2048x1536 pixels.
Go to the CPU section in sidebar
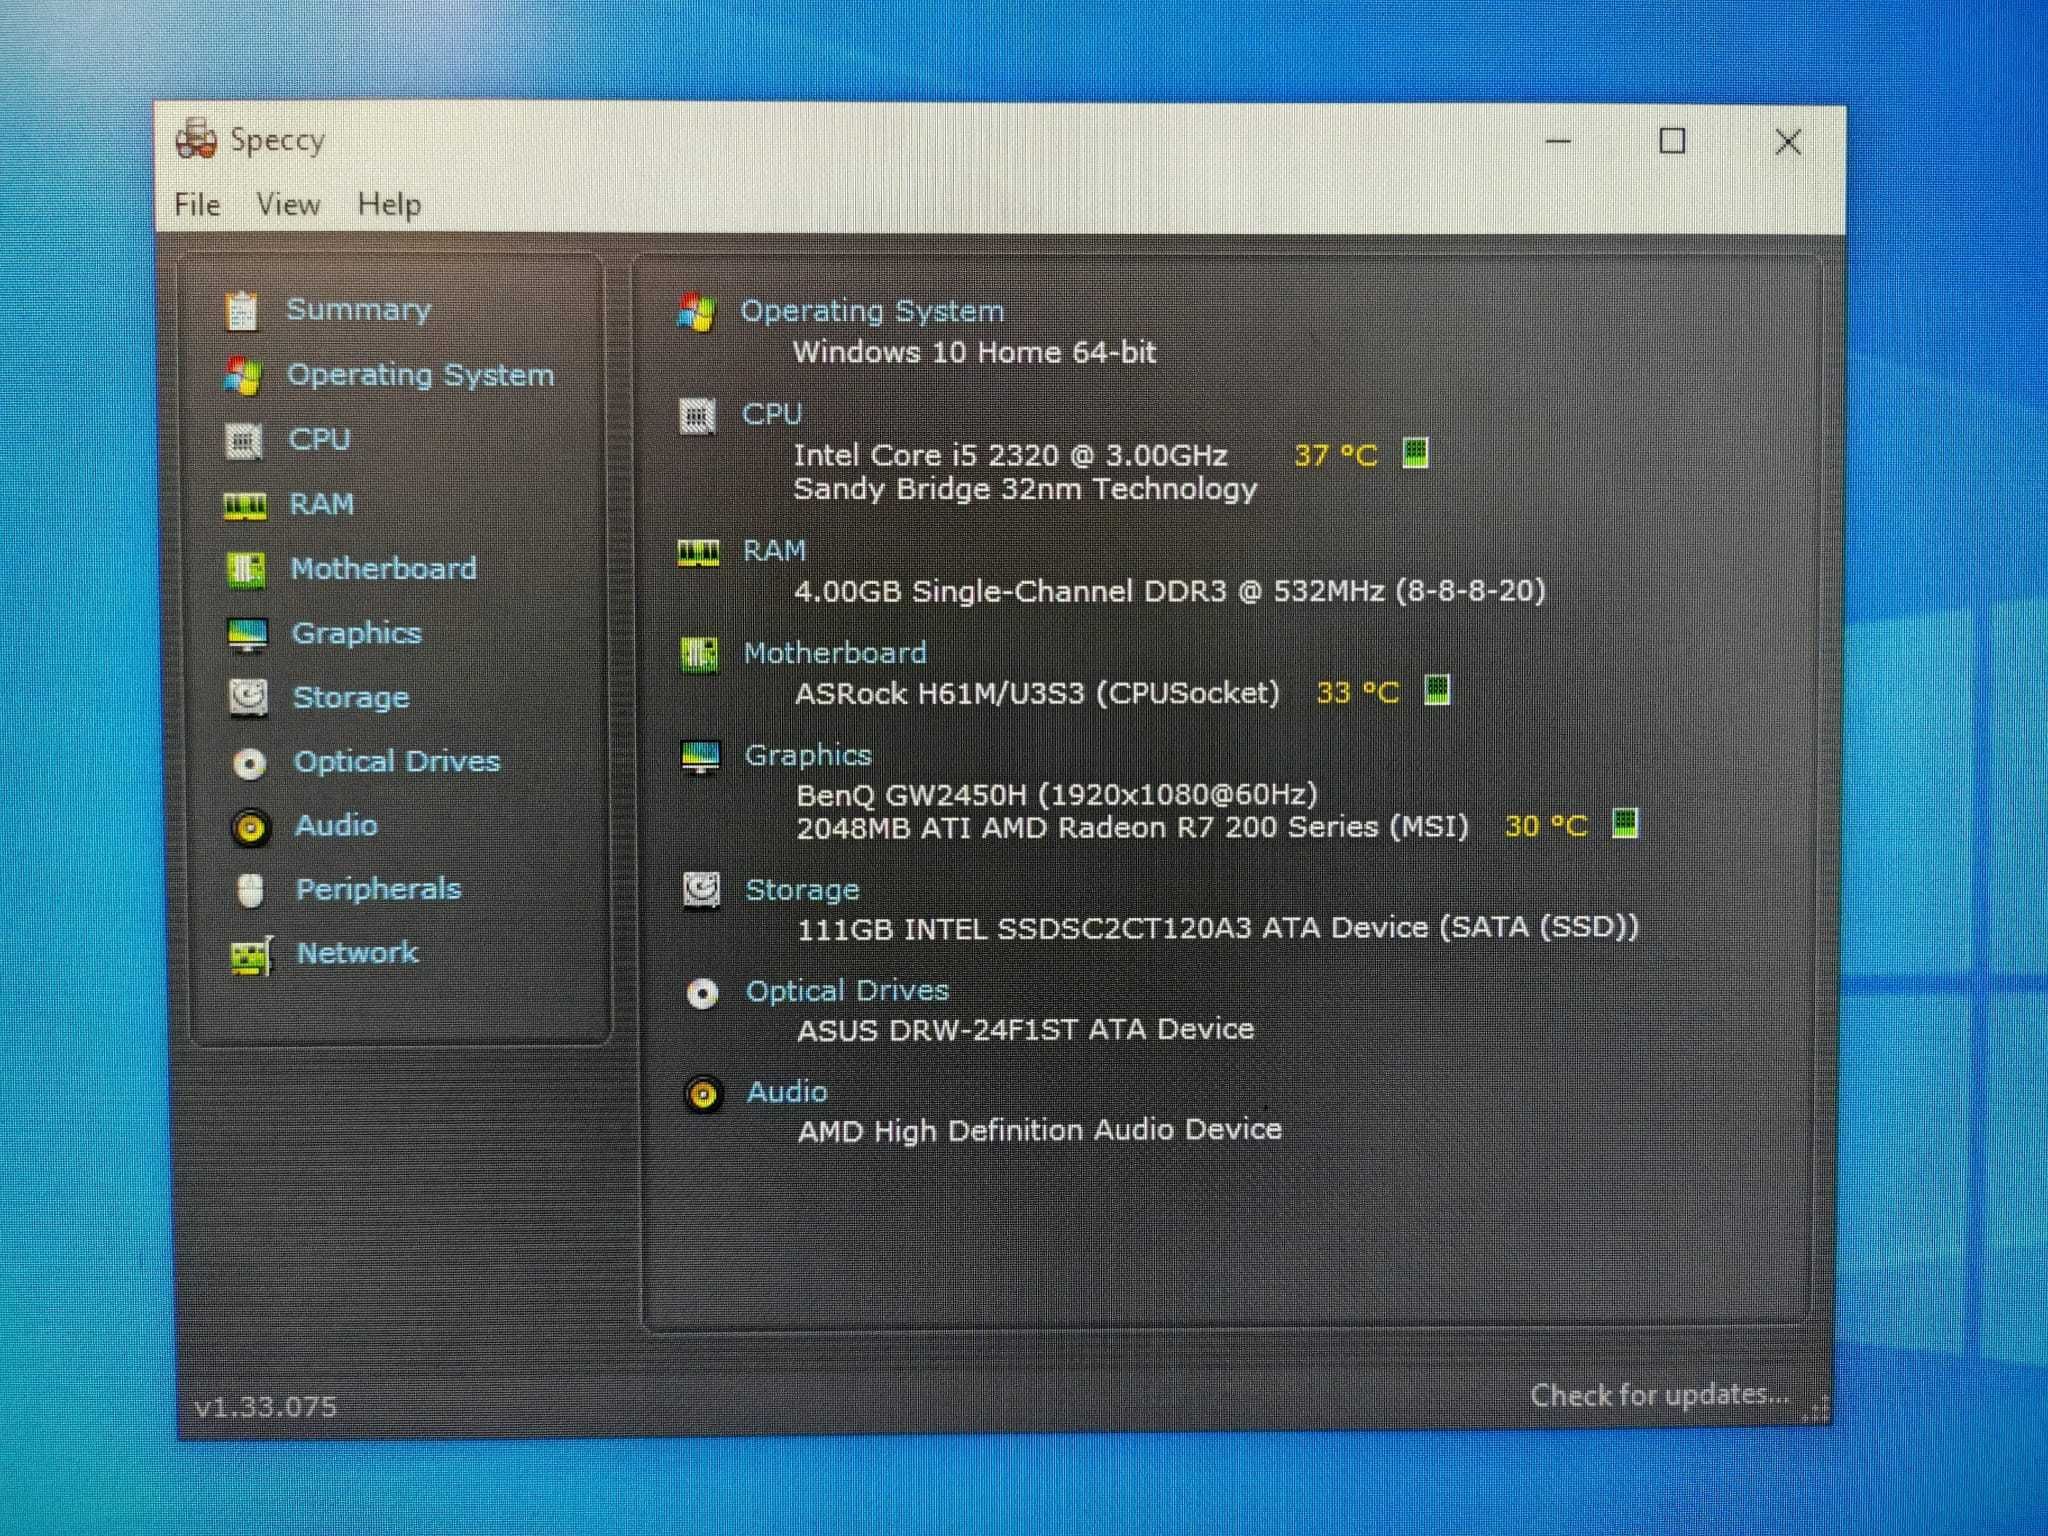tap(319, 439)
